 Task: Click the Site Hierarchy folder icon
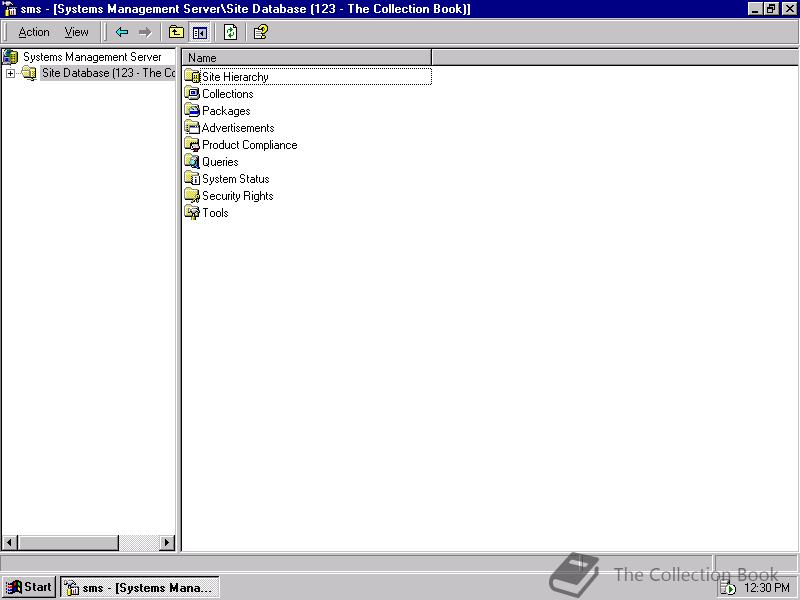[192, 76]
